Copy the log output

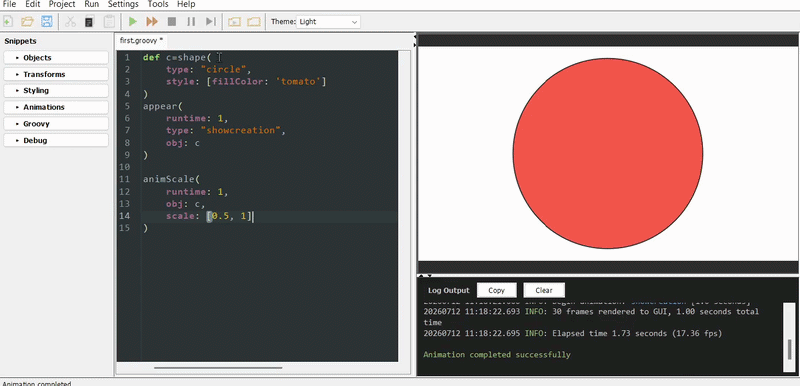[x=496, y=290]
